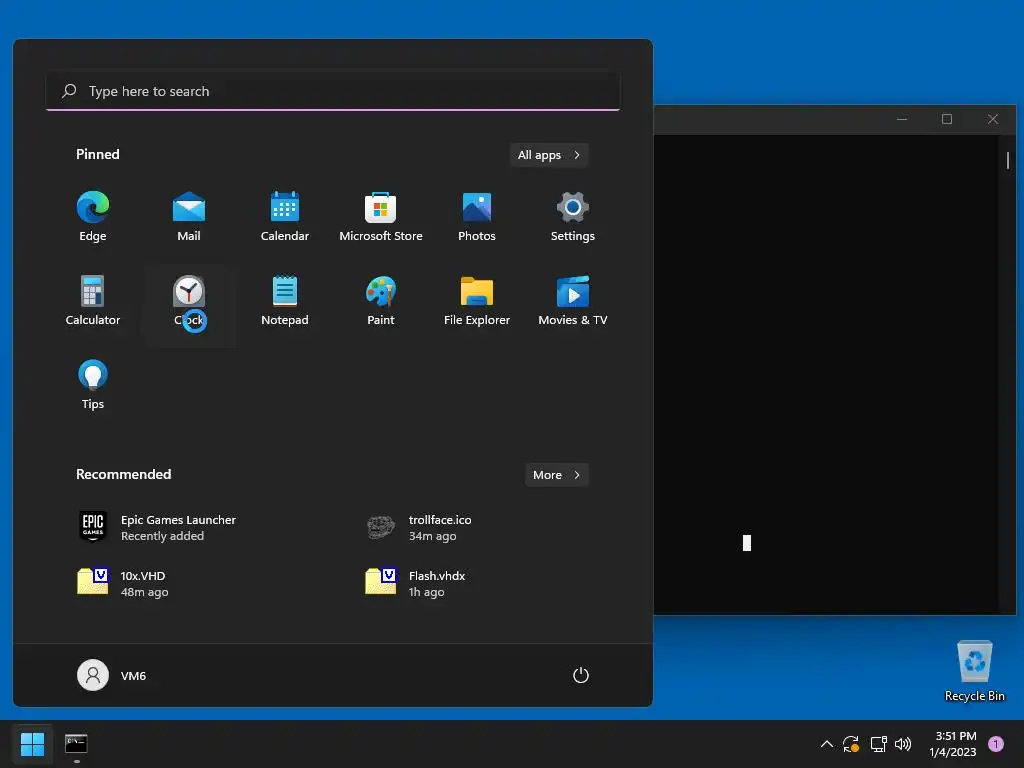The image size is (1024, 768).
Task: Minimize the console window
Action: pos(902,120)
